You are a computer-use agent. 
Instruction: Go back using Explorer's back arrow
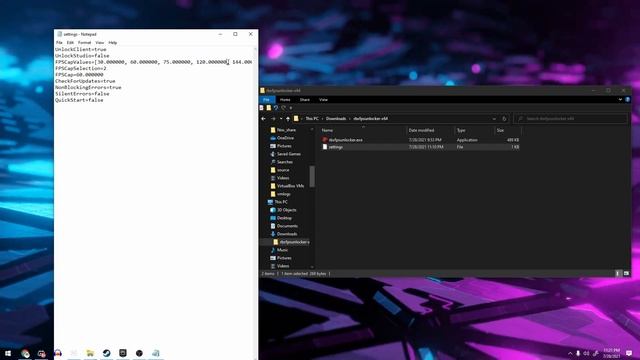[264, 119]
